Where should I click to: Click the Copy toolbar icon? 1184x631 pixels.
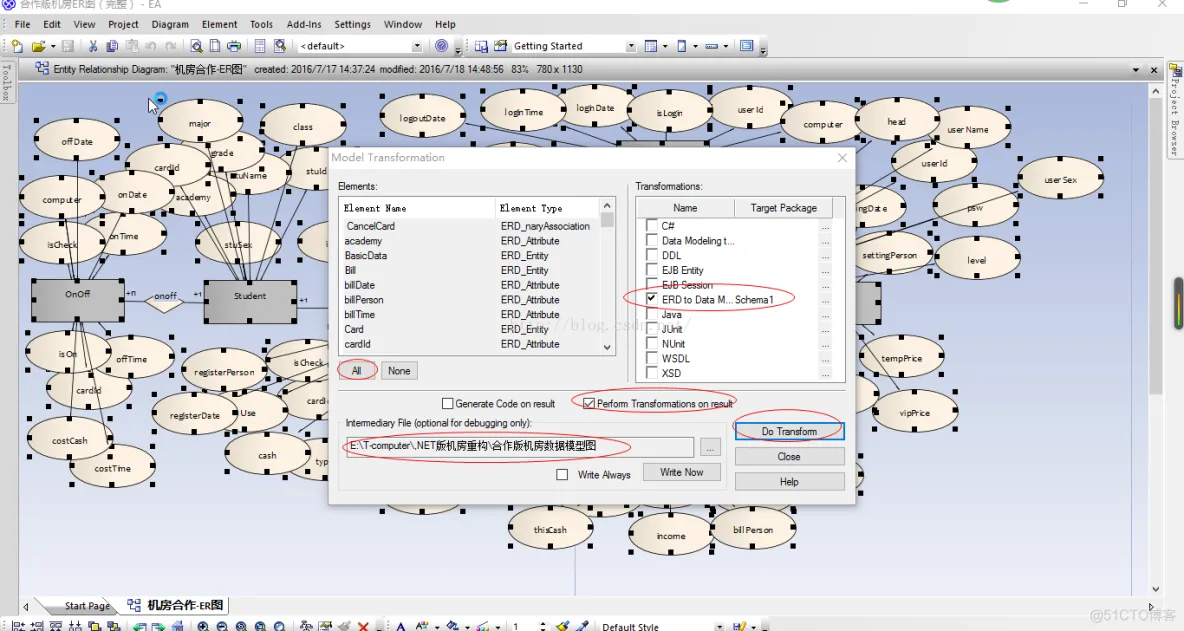point(112,46)
